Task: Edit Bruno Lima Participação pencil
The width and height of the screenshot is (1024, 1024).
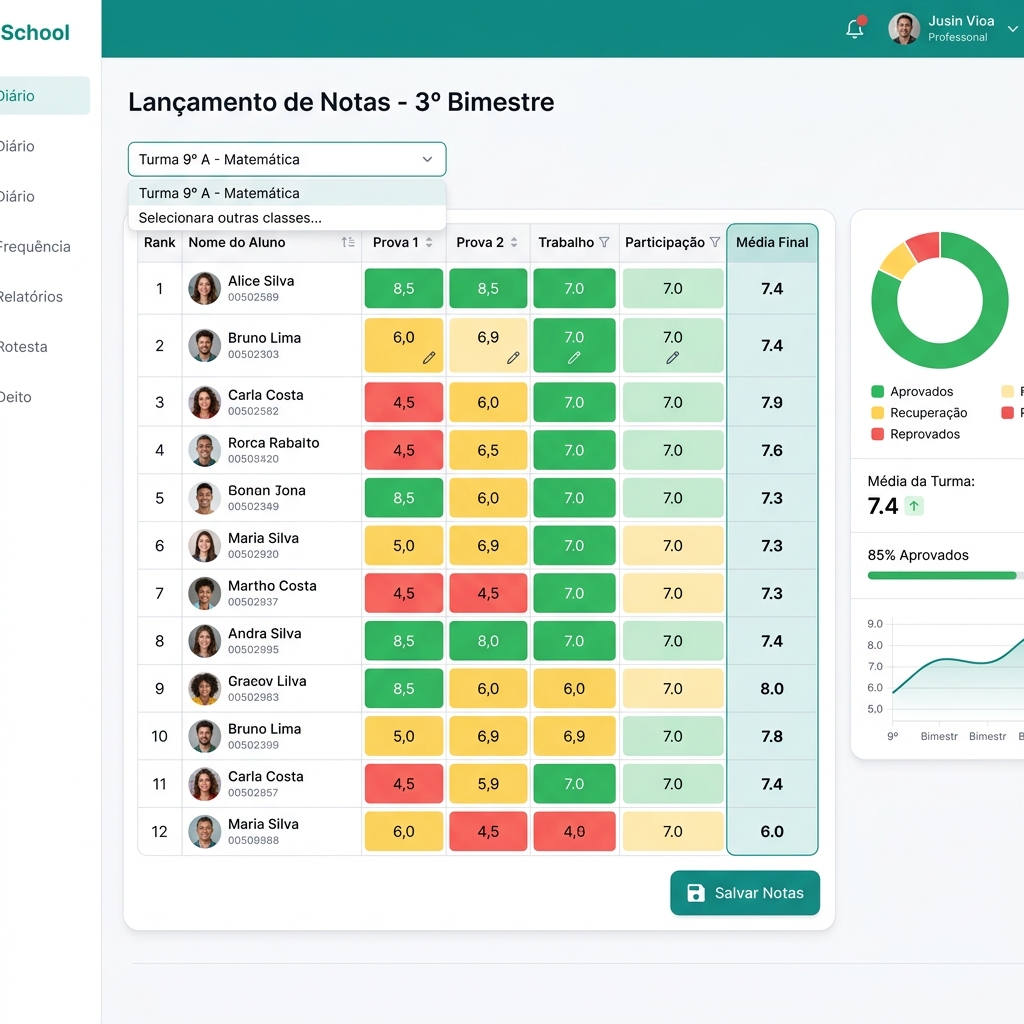Action: [x=673, y=358]
